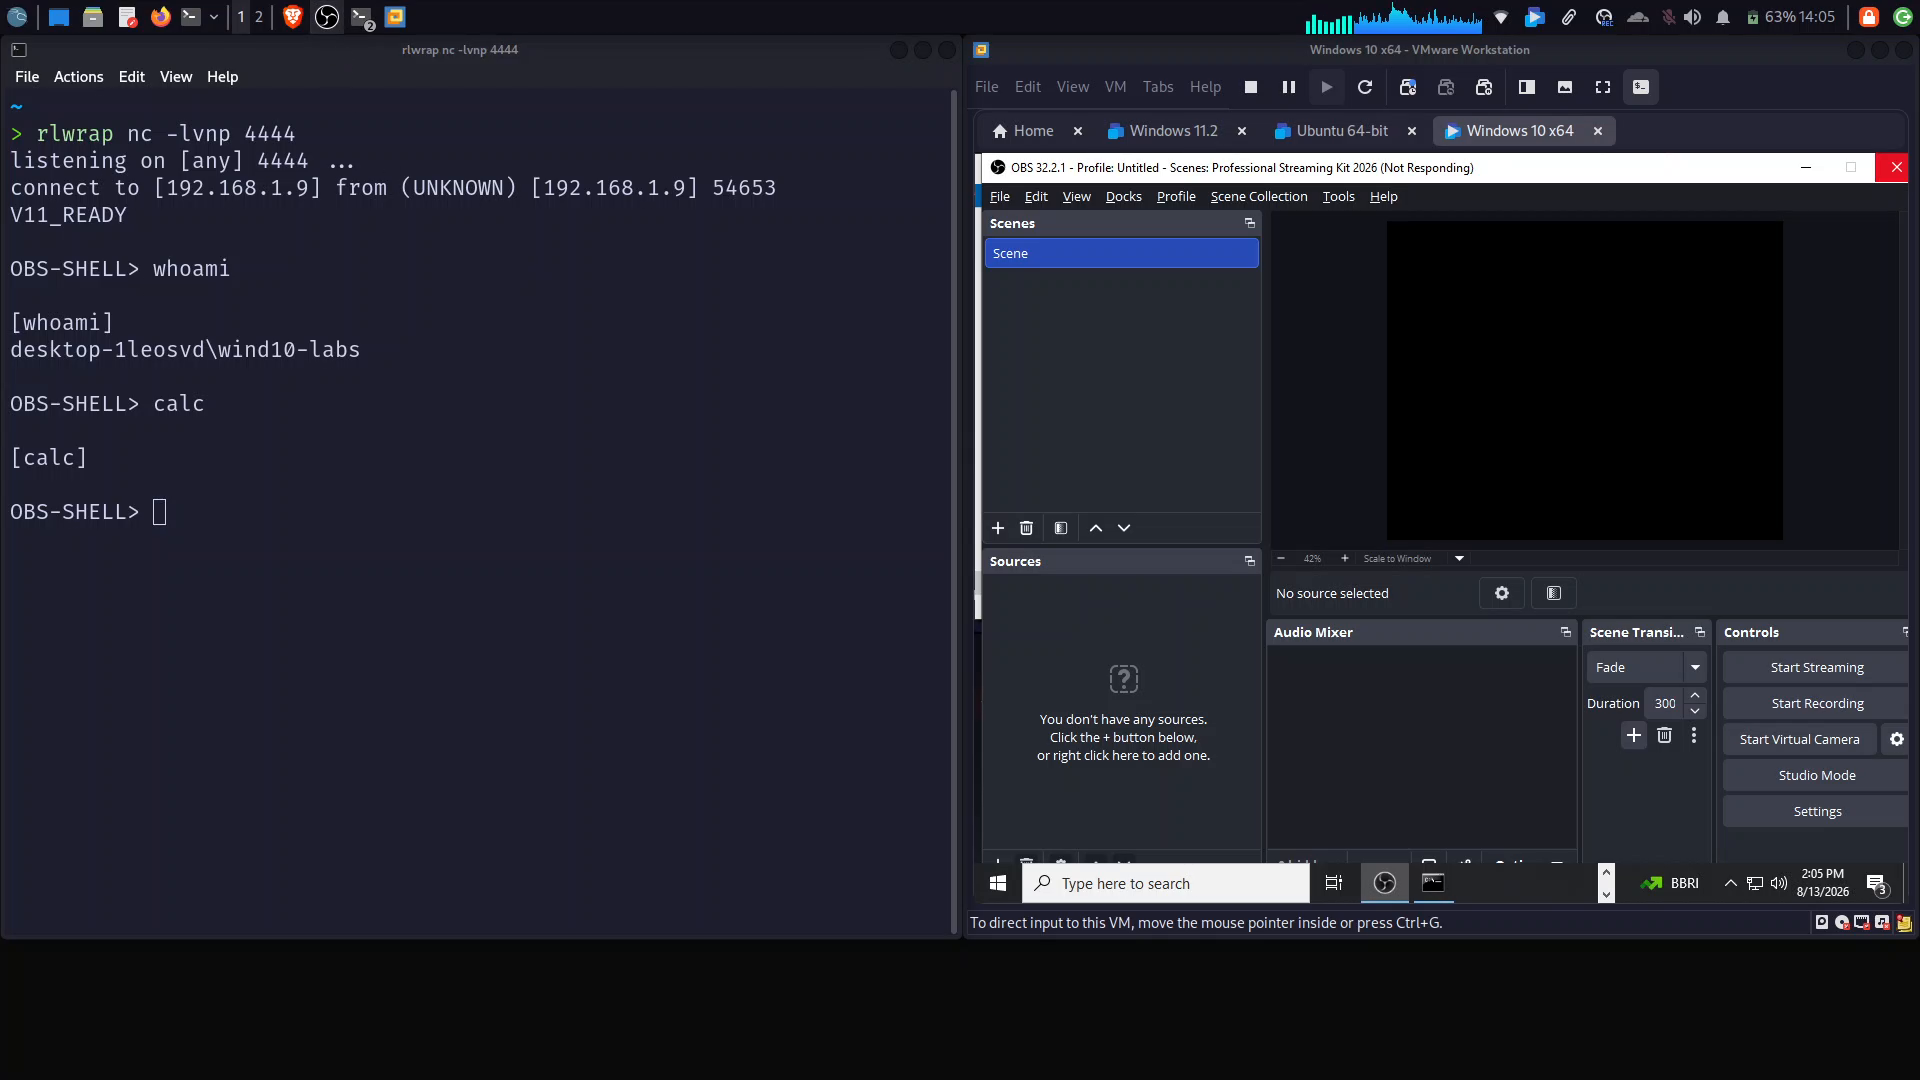1920x1080 pixels.
Task: Enter VMware full screen mode
Action: [1603, 87]
